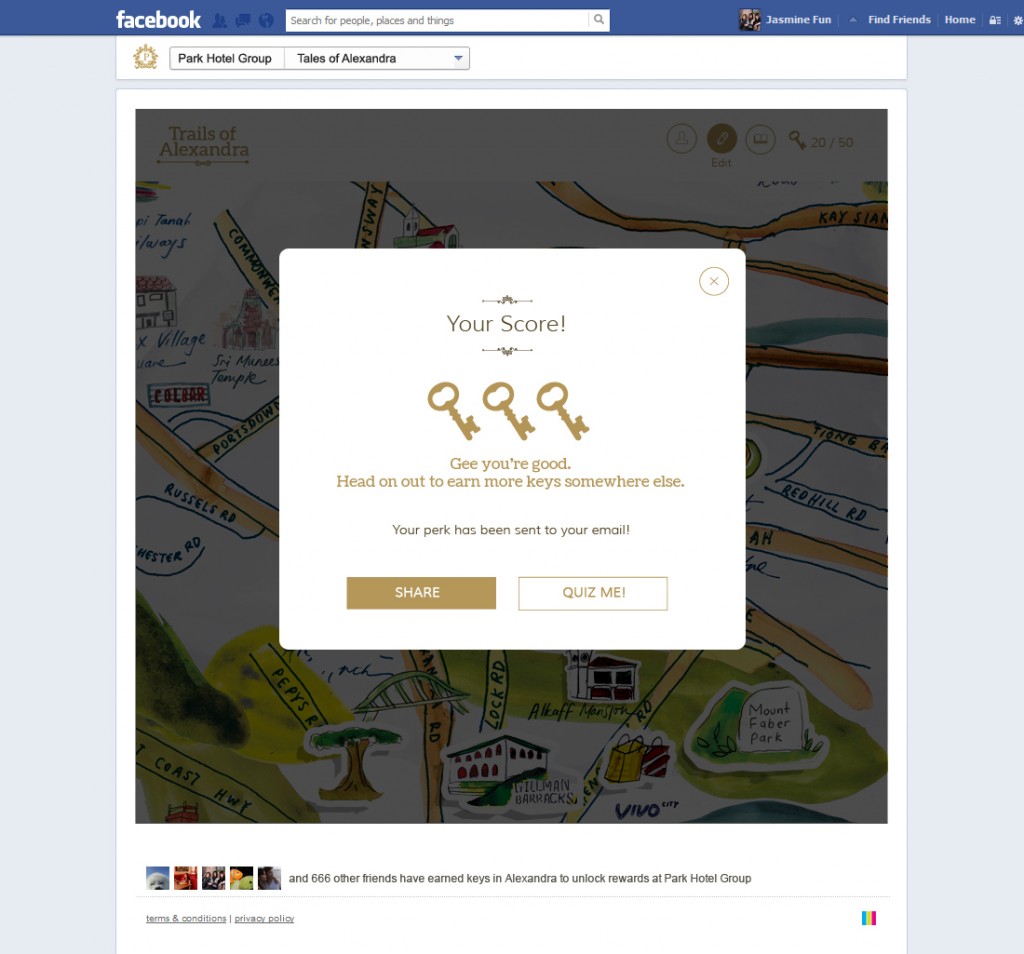Click the Facebook friend requests icon
1024x954 pixels.
(219, 20)
